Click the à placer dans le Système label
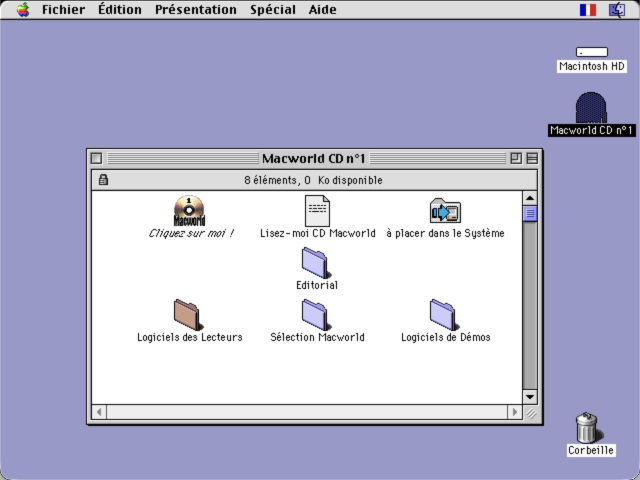 coord(445,233)
